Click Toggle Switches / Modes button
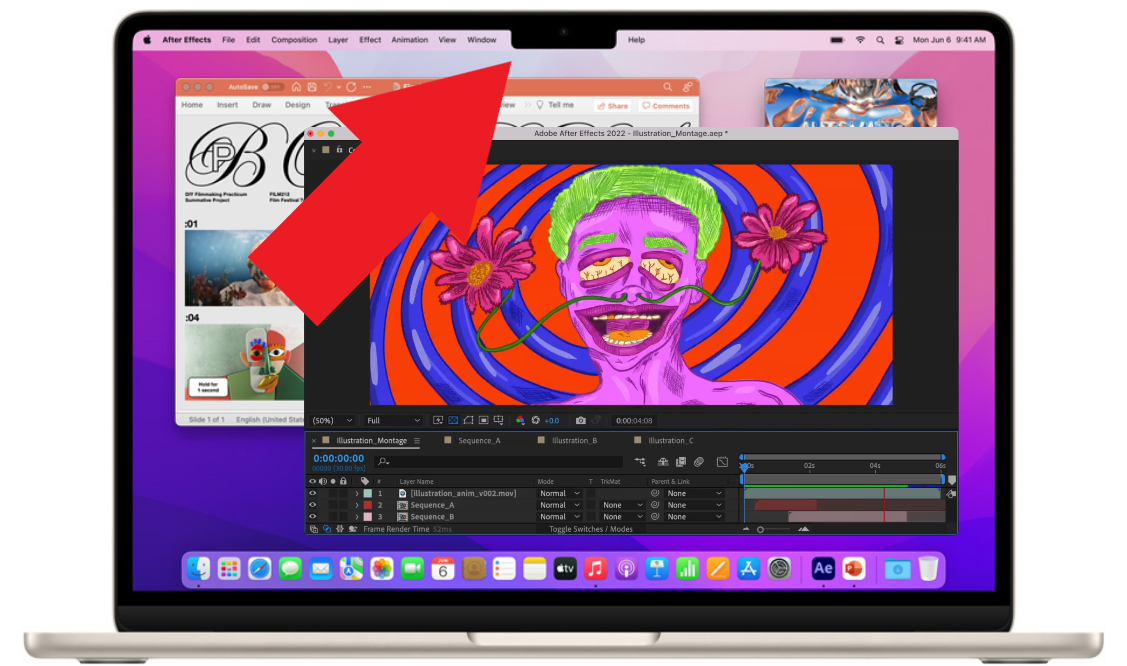 591,529
